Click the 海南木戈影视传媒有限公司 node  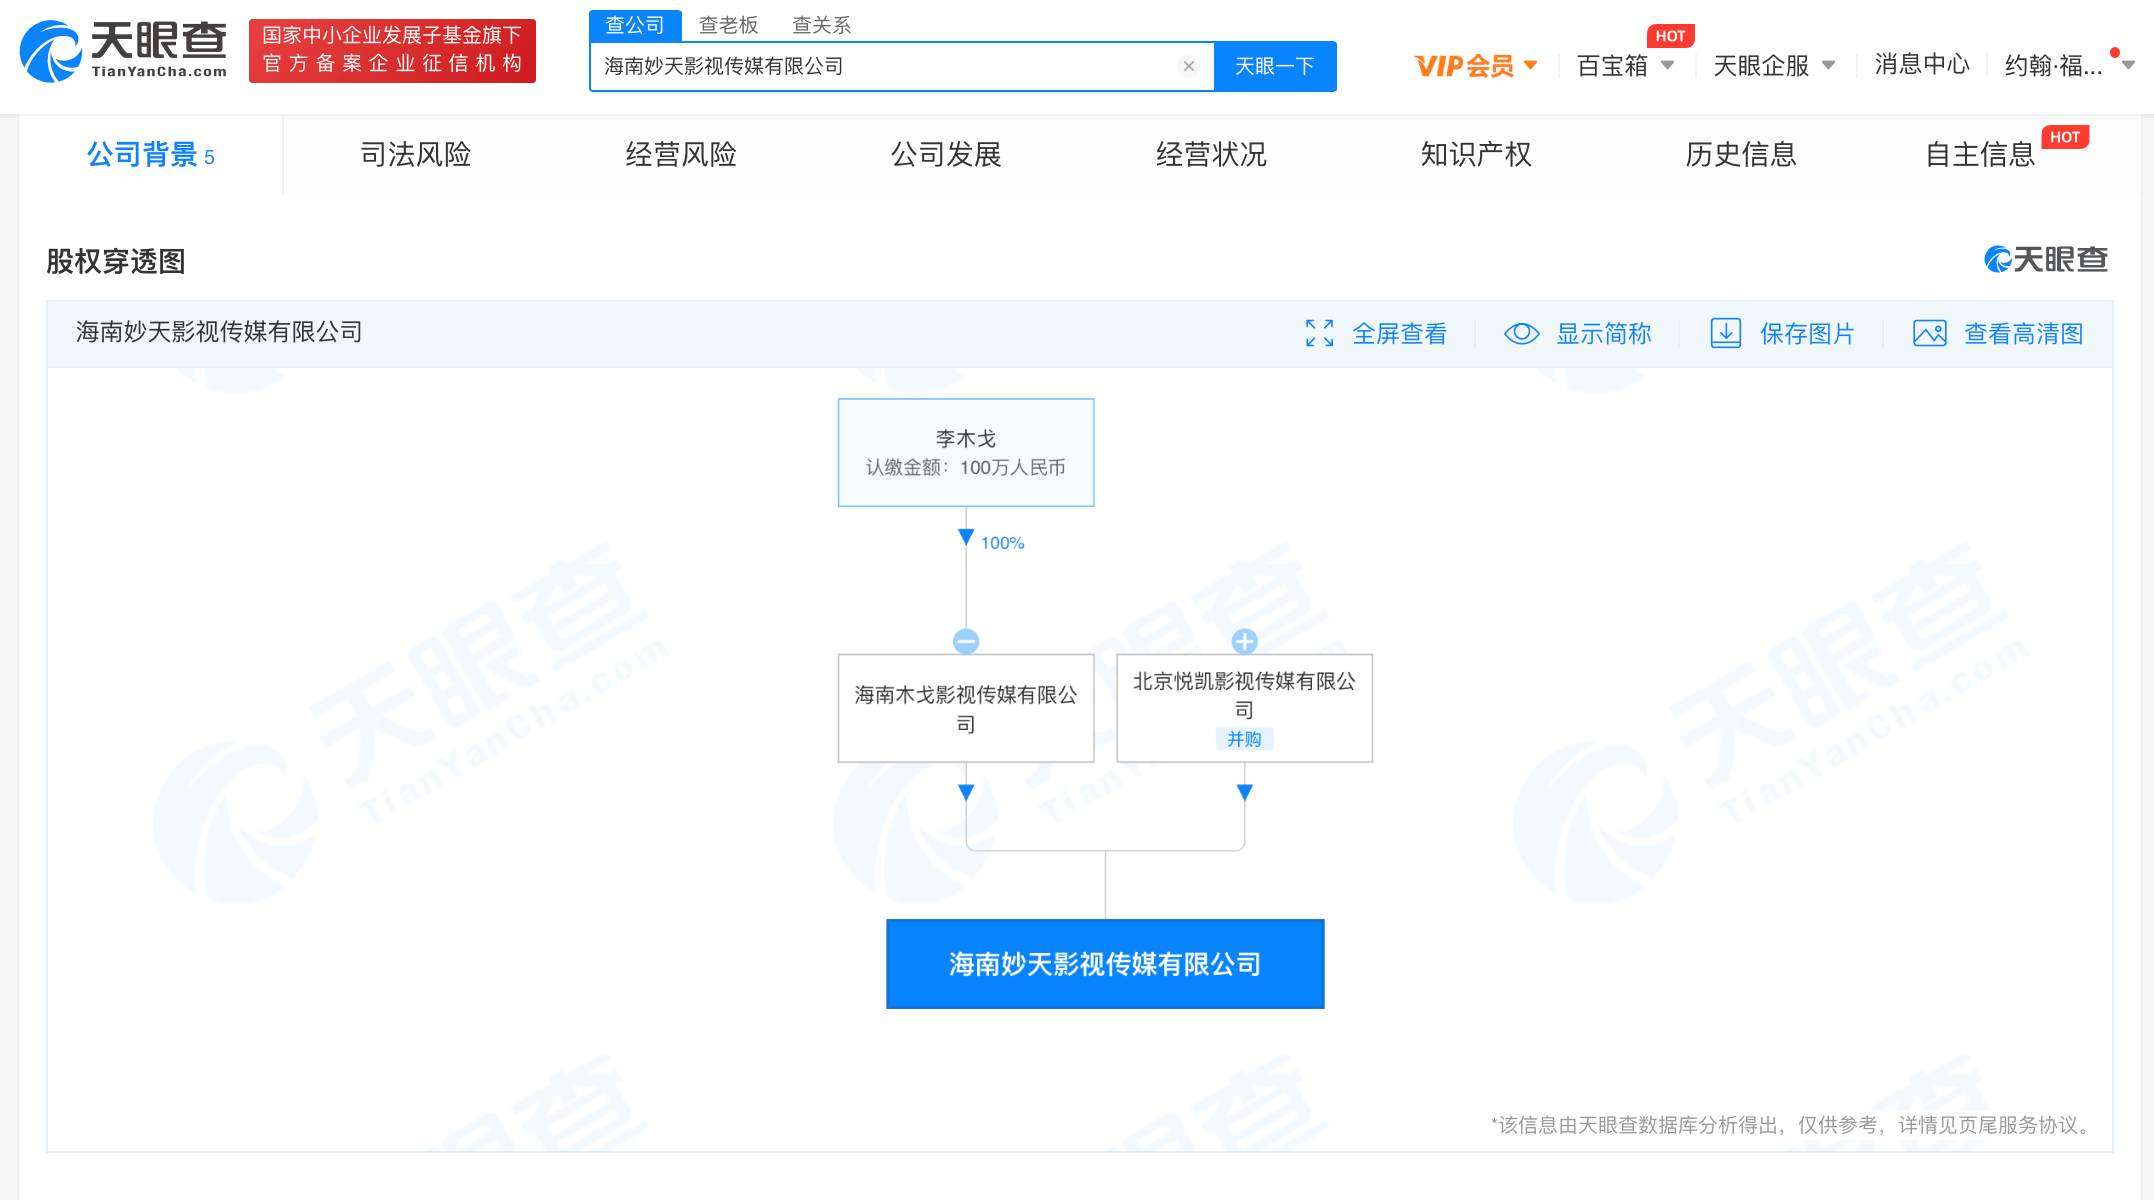pos(966,708)
